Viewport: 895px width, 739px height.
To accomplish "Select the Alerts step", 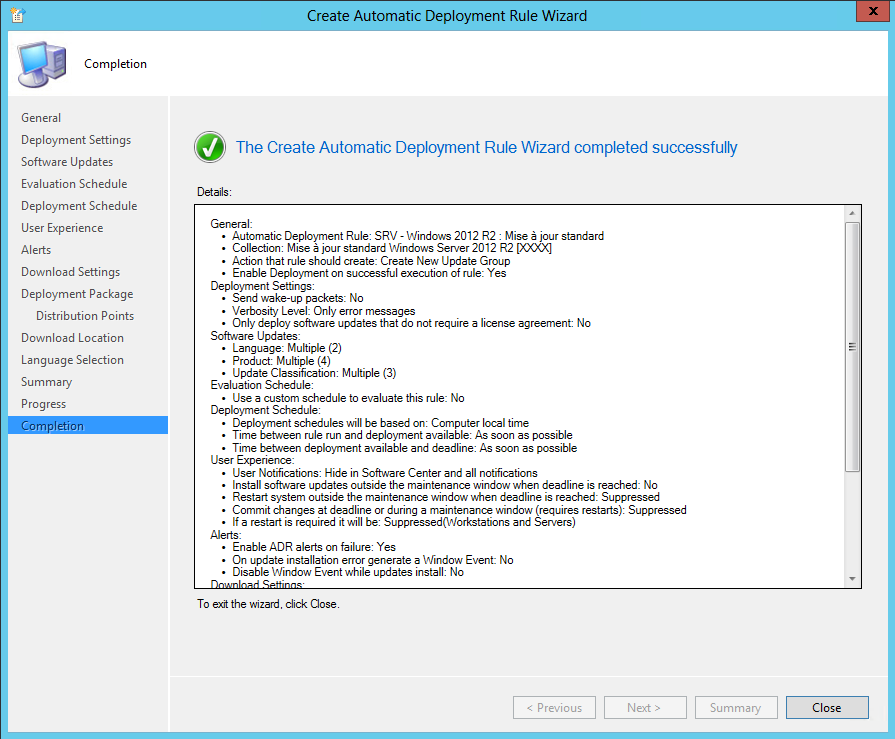I will pyautogui.click(x=36, y=250).
